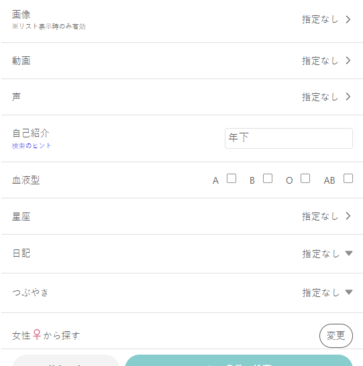Open the 検索のヒント link
This screenshot has height=366, width=363.
(32, 146)
